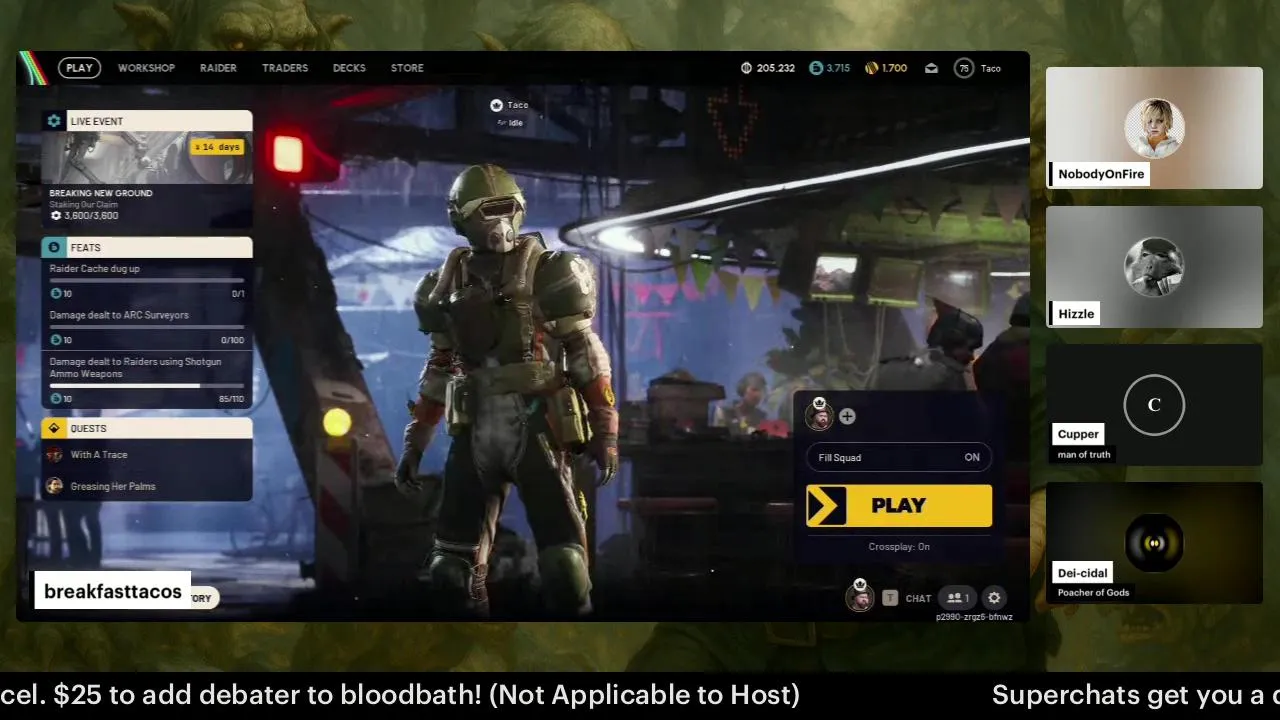Switch to the WORKSHOP tab
Screen dimensions: 1280x720
[x=146, y=68]
